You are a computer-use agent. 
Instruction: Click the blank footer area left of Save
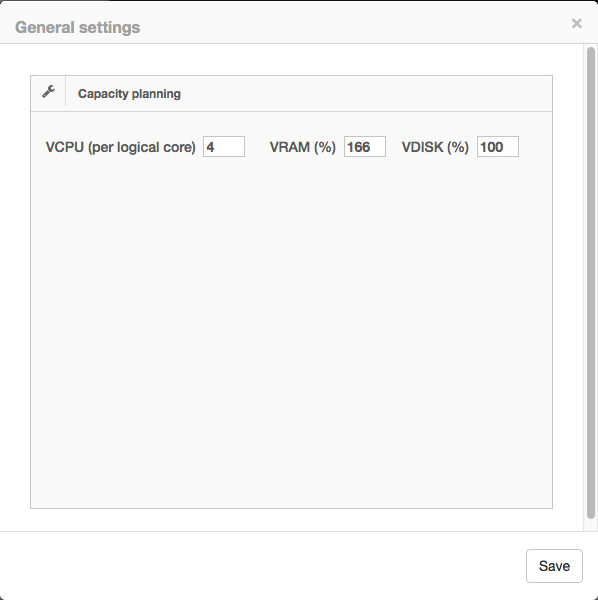(260, 566)
